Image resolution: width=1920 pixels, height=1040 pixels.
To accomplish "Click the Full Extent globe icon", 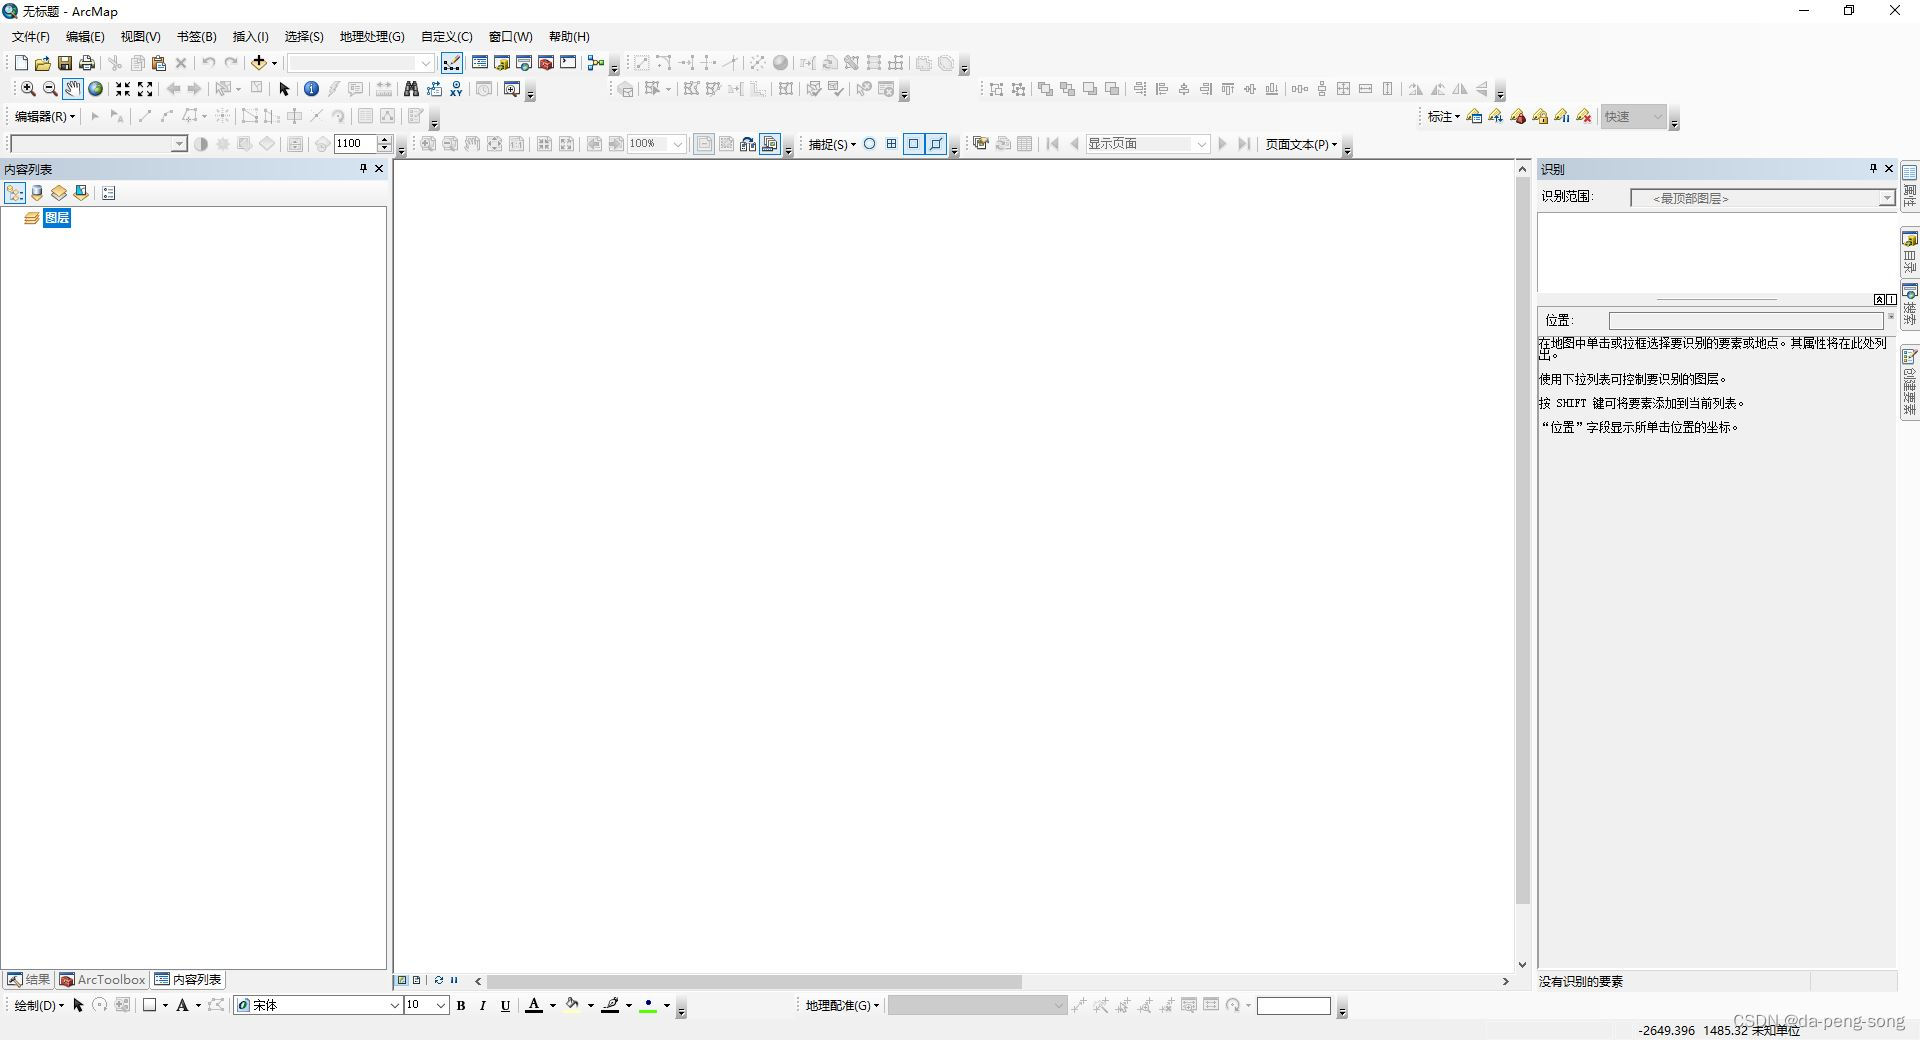I will [94, 89].
